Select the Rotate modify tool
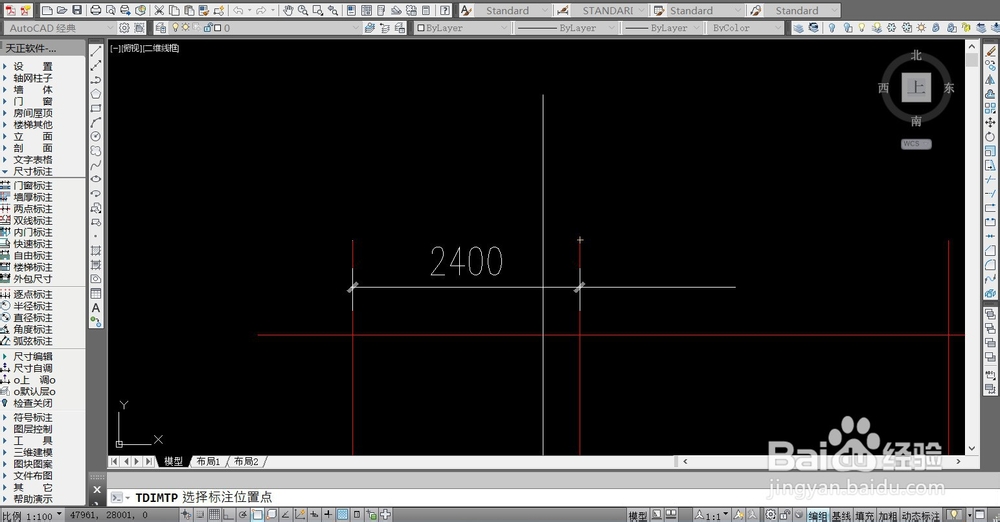 click(990, 137)
